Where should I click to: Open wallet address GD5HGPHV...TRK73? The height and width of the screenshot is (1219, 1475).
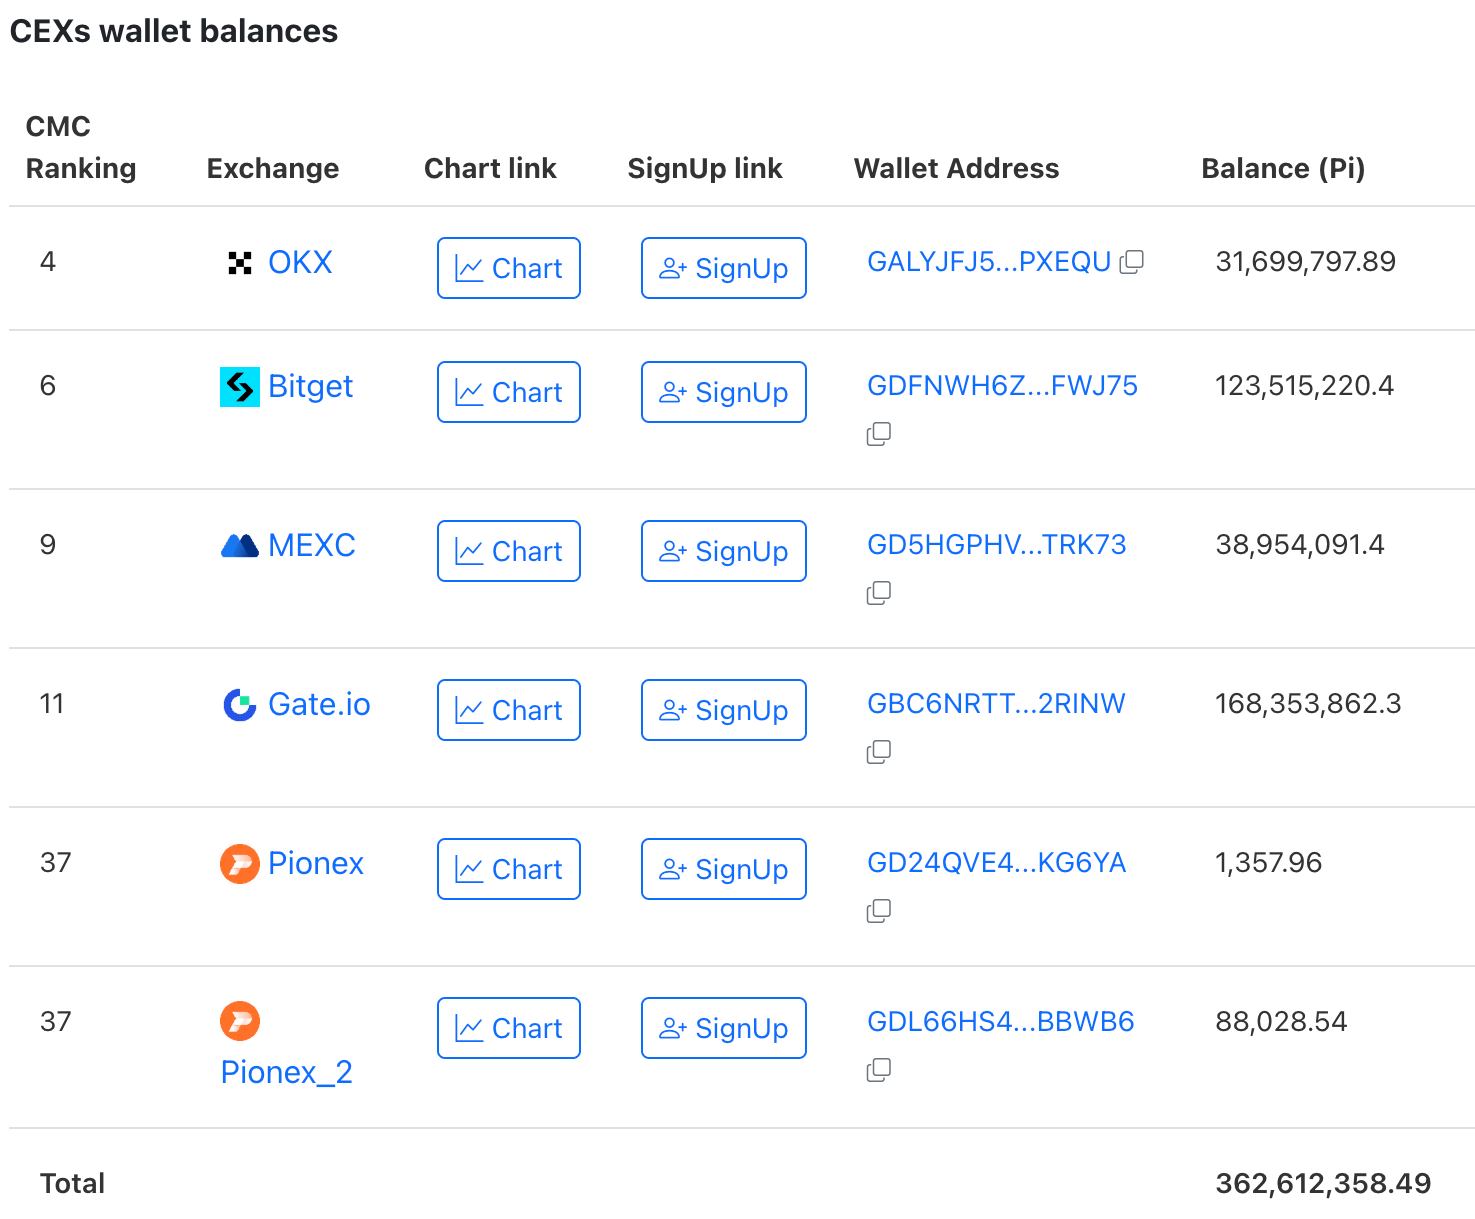pyautogui.click(x=997, y=545)
